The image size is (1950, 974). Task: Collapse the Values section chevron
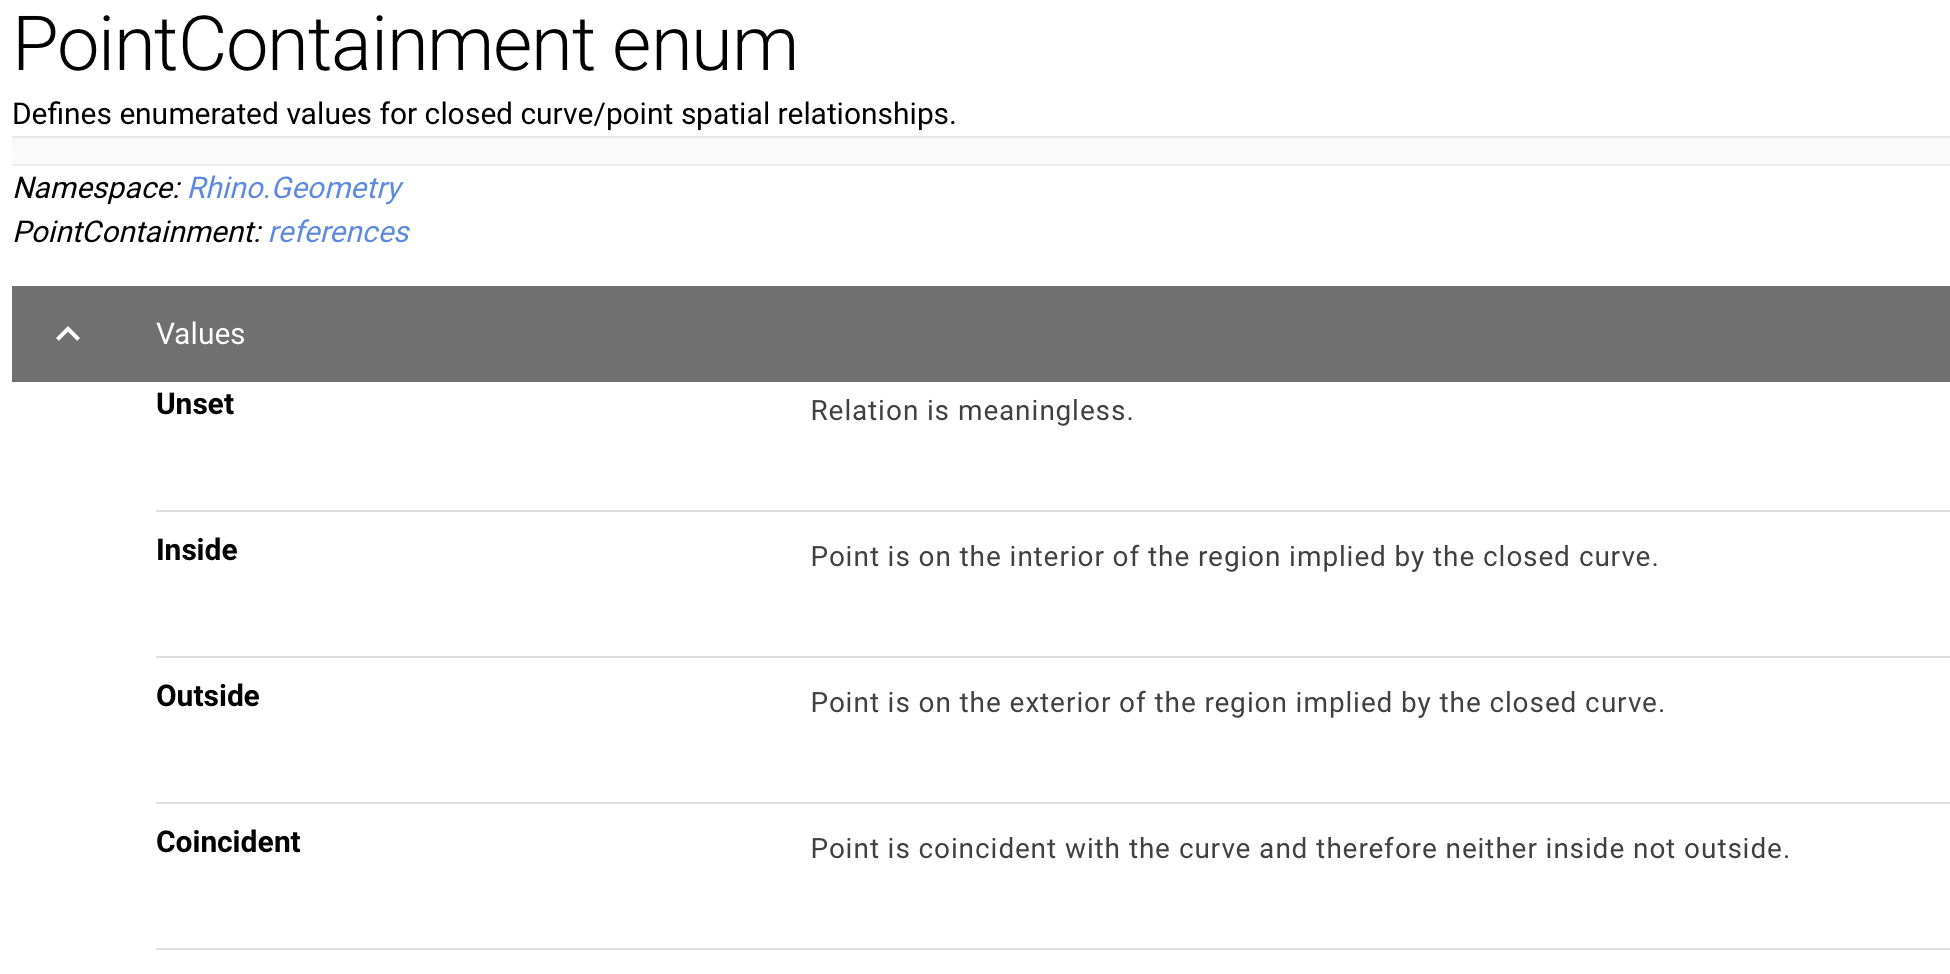pos(68,334)
